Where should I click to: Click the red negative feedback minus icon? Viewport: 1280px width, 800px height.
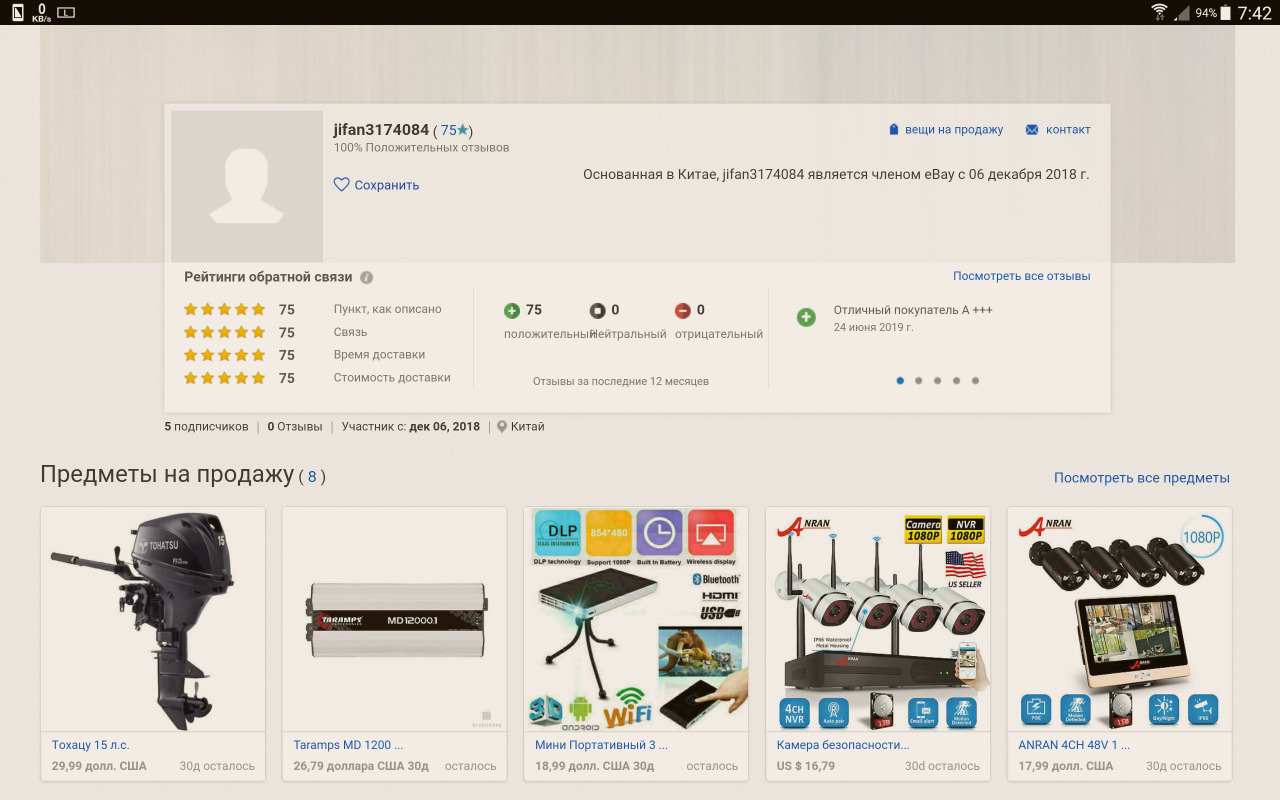[683, 311]
